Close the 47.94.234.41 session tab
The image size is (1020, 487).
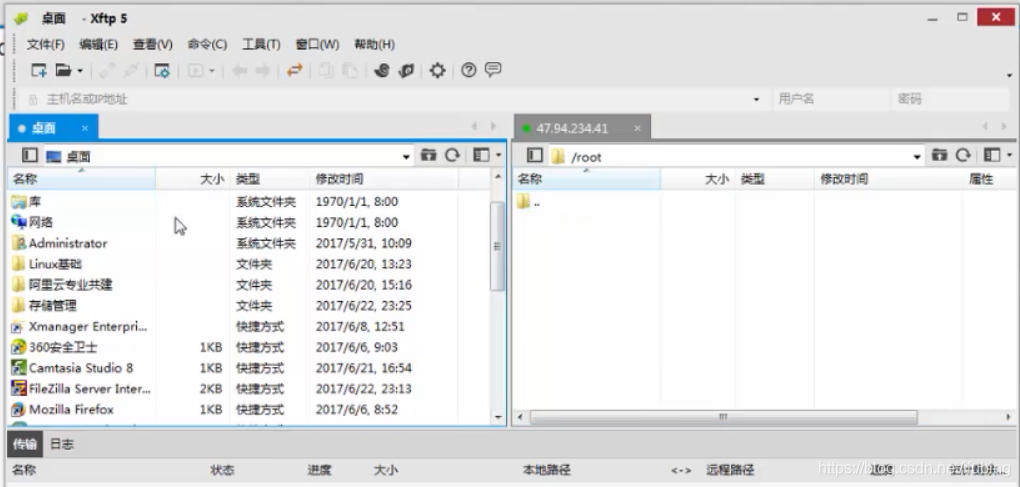tap(638, 128)
